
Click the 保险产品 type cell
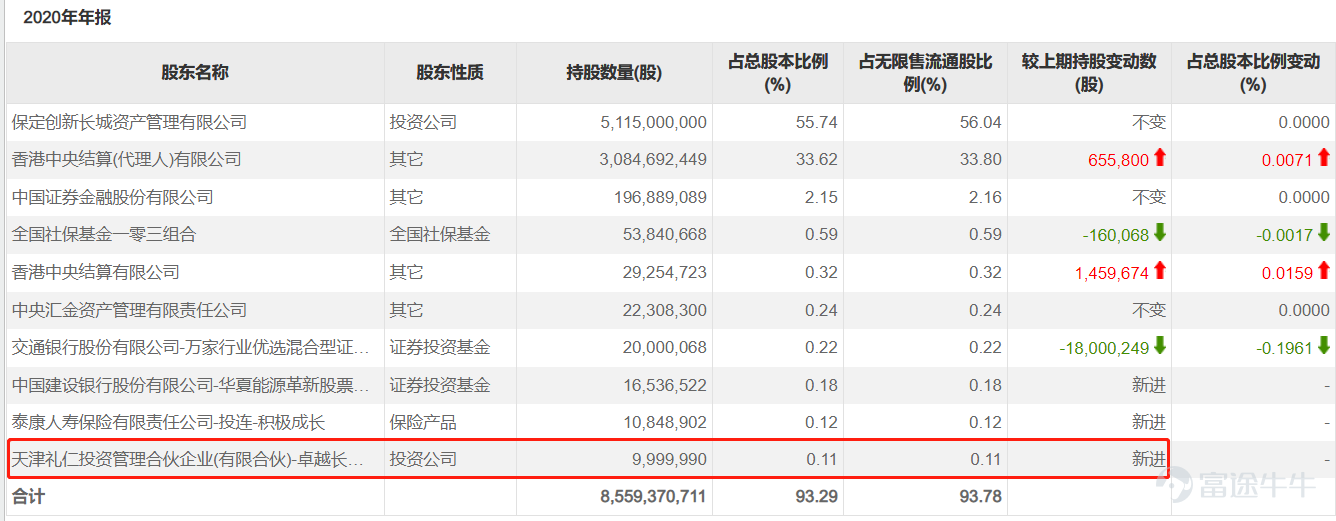(423, 423)
